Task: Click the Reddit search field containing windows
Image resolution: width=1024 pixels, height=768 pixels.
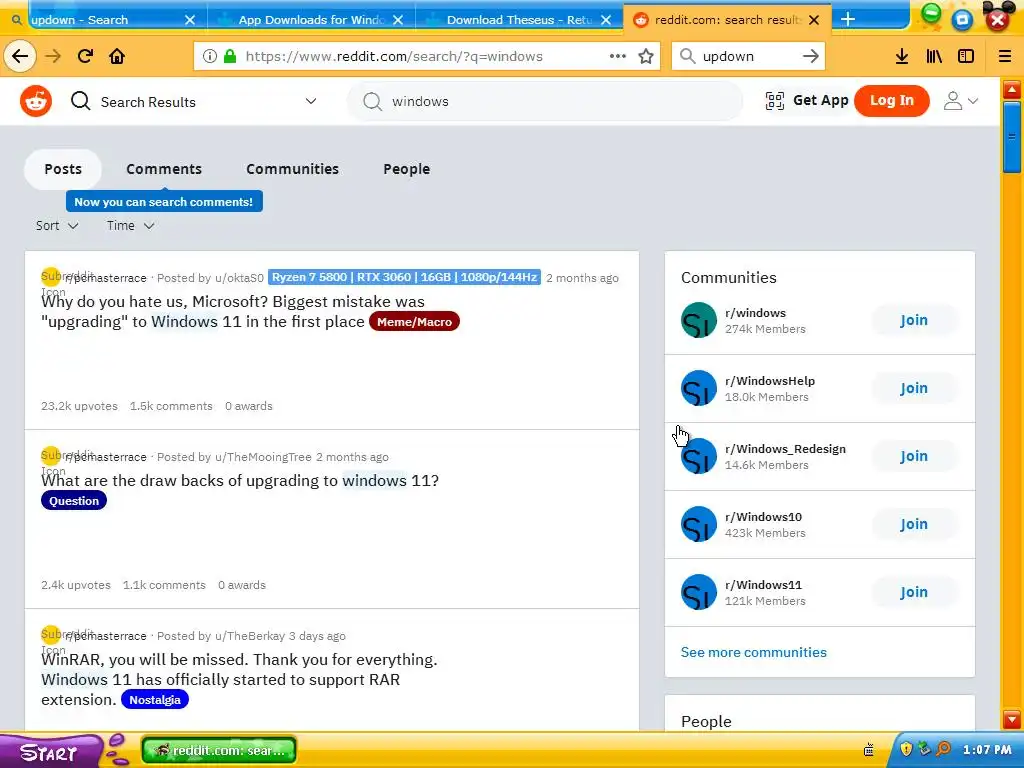Action: [x=545, y=101]
